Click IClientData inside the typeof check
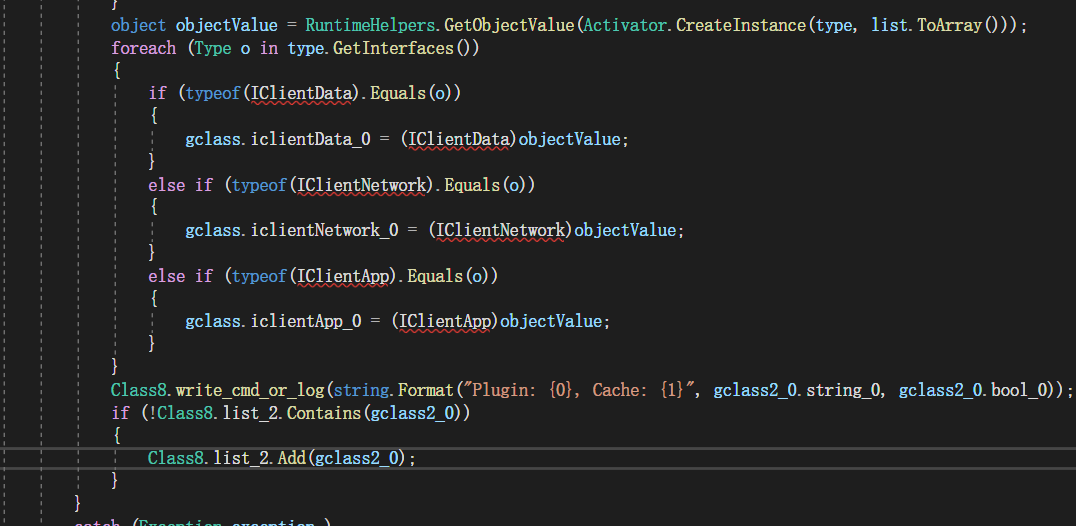The image size is (1076, 526). [x=301, y=94]
